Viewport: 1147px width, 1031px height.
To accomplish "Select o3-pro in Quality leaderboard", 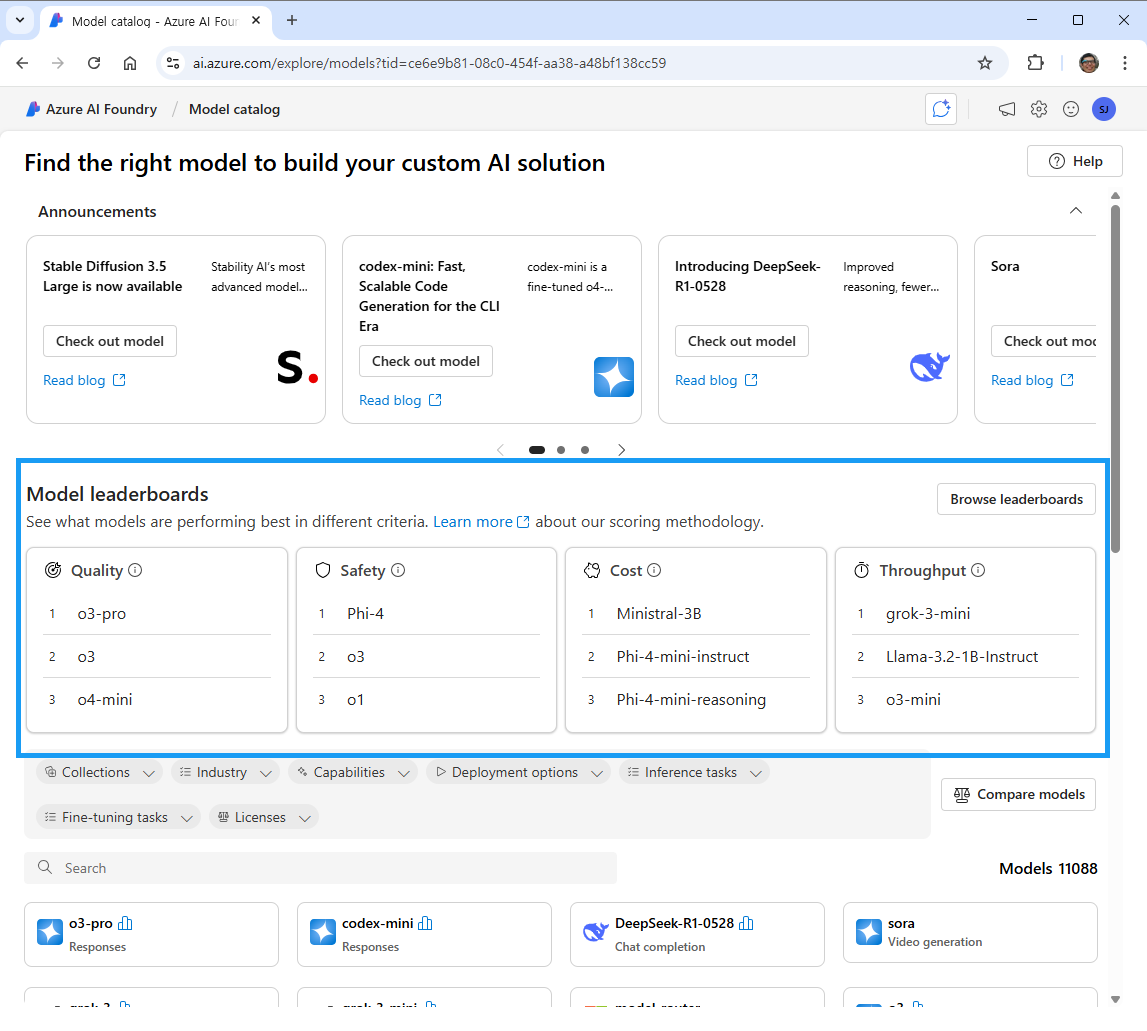I will point(102,614).
